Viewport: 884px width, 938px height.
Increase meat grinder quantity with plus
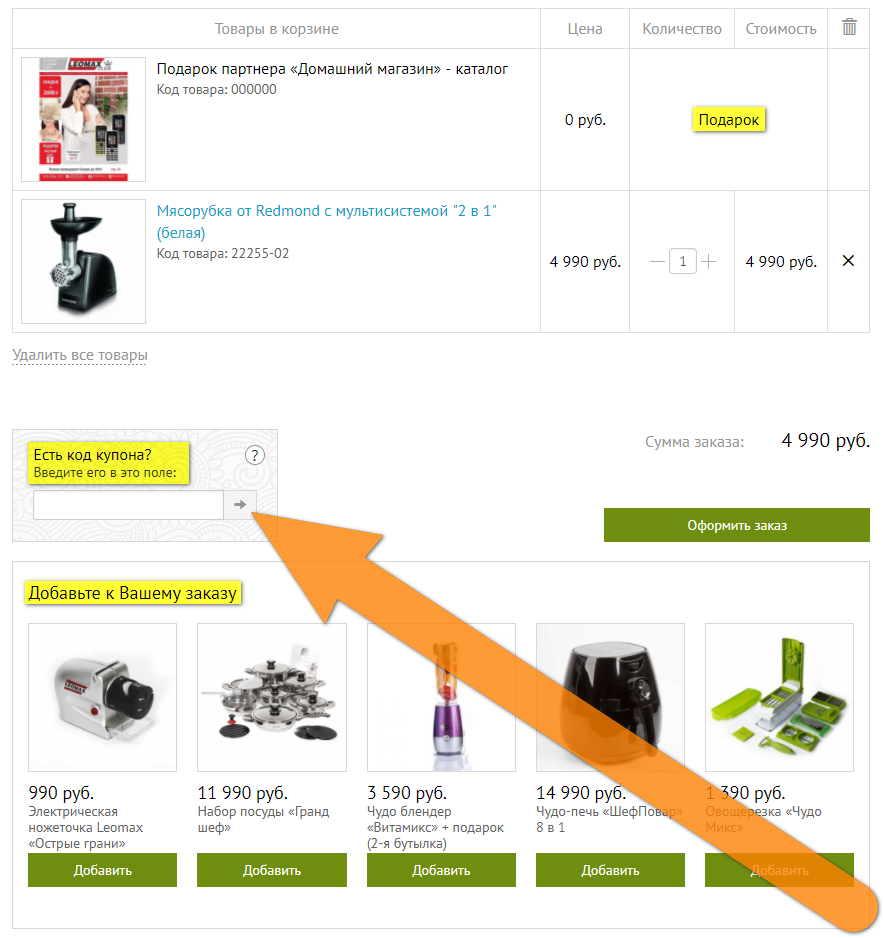[708, 261]
